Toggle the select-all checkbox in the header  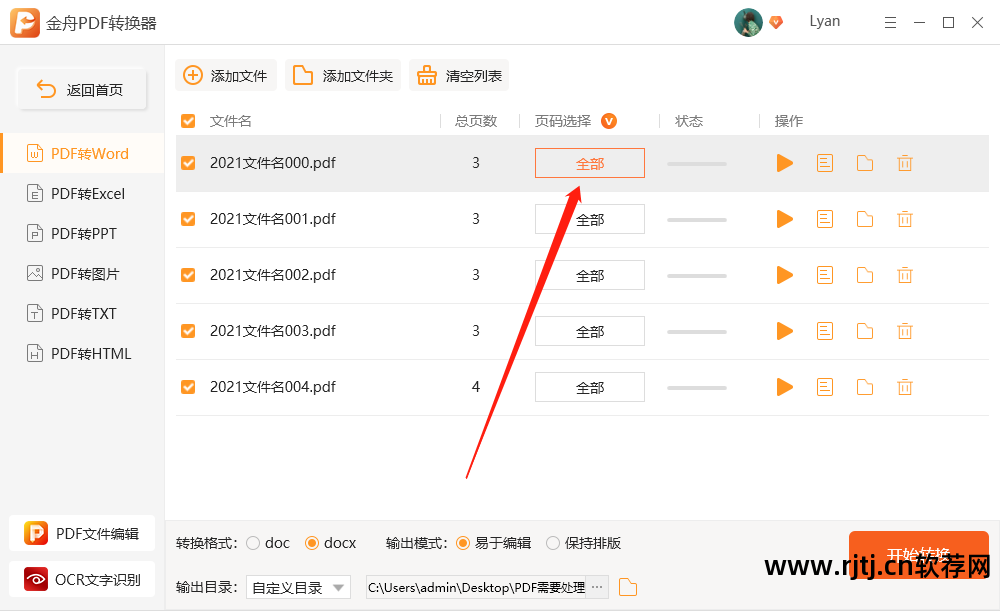point(187,120)
